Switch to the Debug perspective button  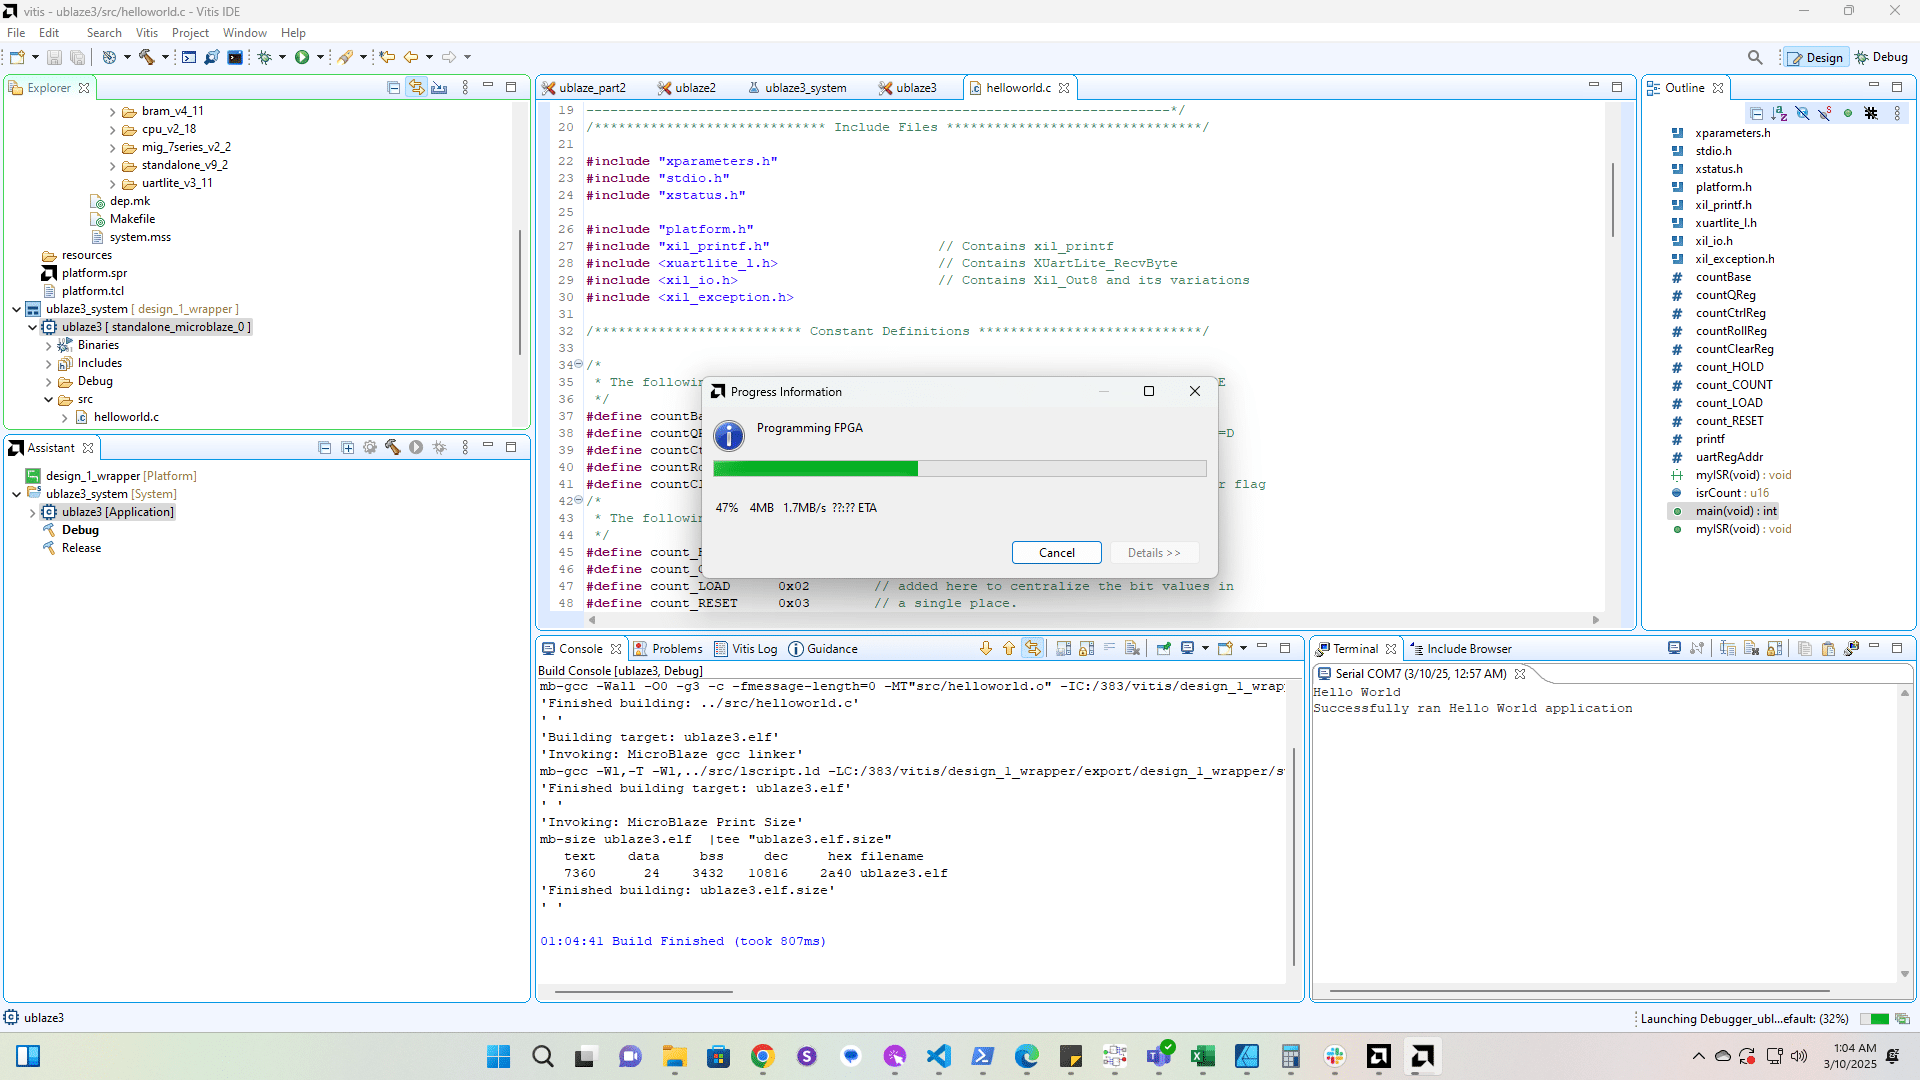pos(1881,57)
